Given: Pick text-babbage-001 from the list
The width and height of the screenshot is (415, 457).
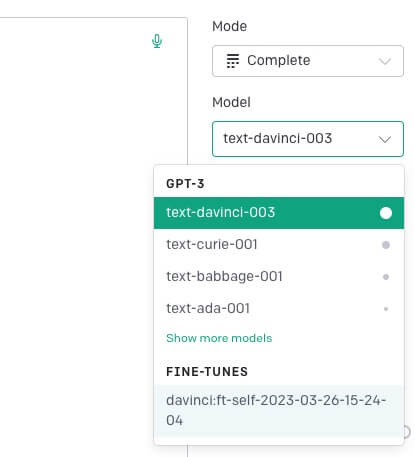Looking at the screenshot, I should pyautogui.click(x=279, y=277).
